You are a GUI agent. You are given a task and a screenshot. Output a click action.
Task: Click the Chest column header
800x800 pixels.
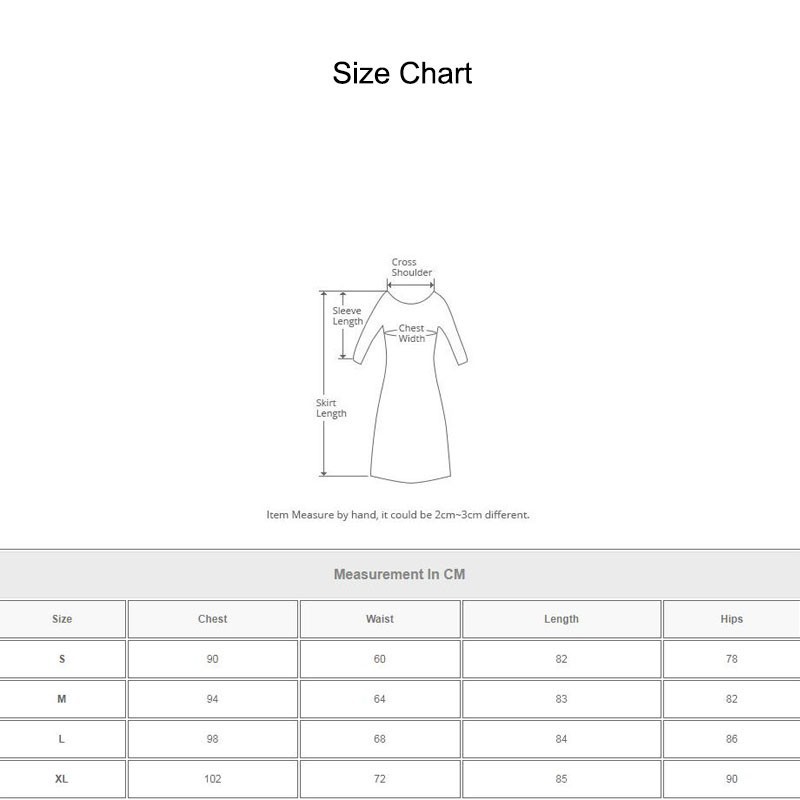[x=211, y=619]
